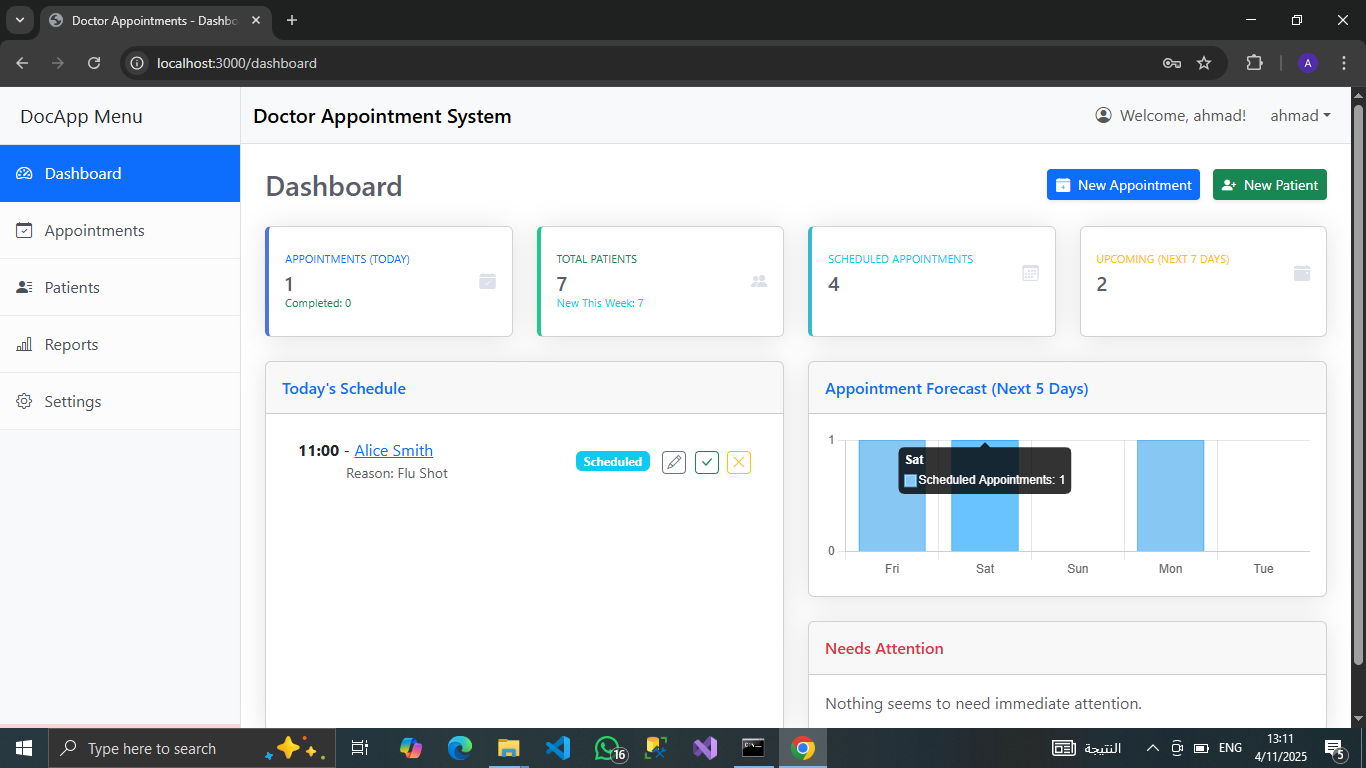Click the Chrome icon in the taskbar
1366x768 pixels.
pos(802,748)
